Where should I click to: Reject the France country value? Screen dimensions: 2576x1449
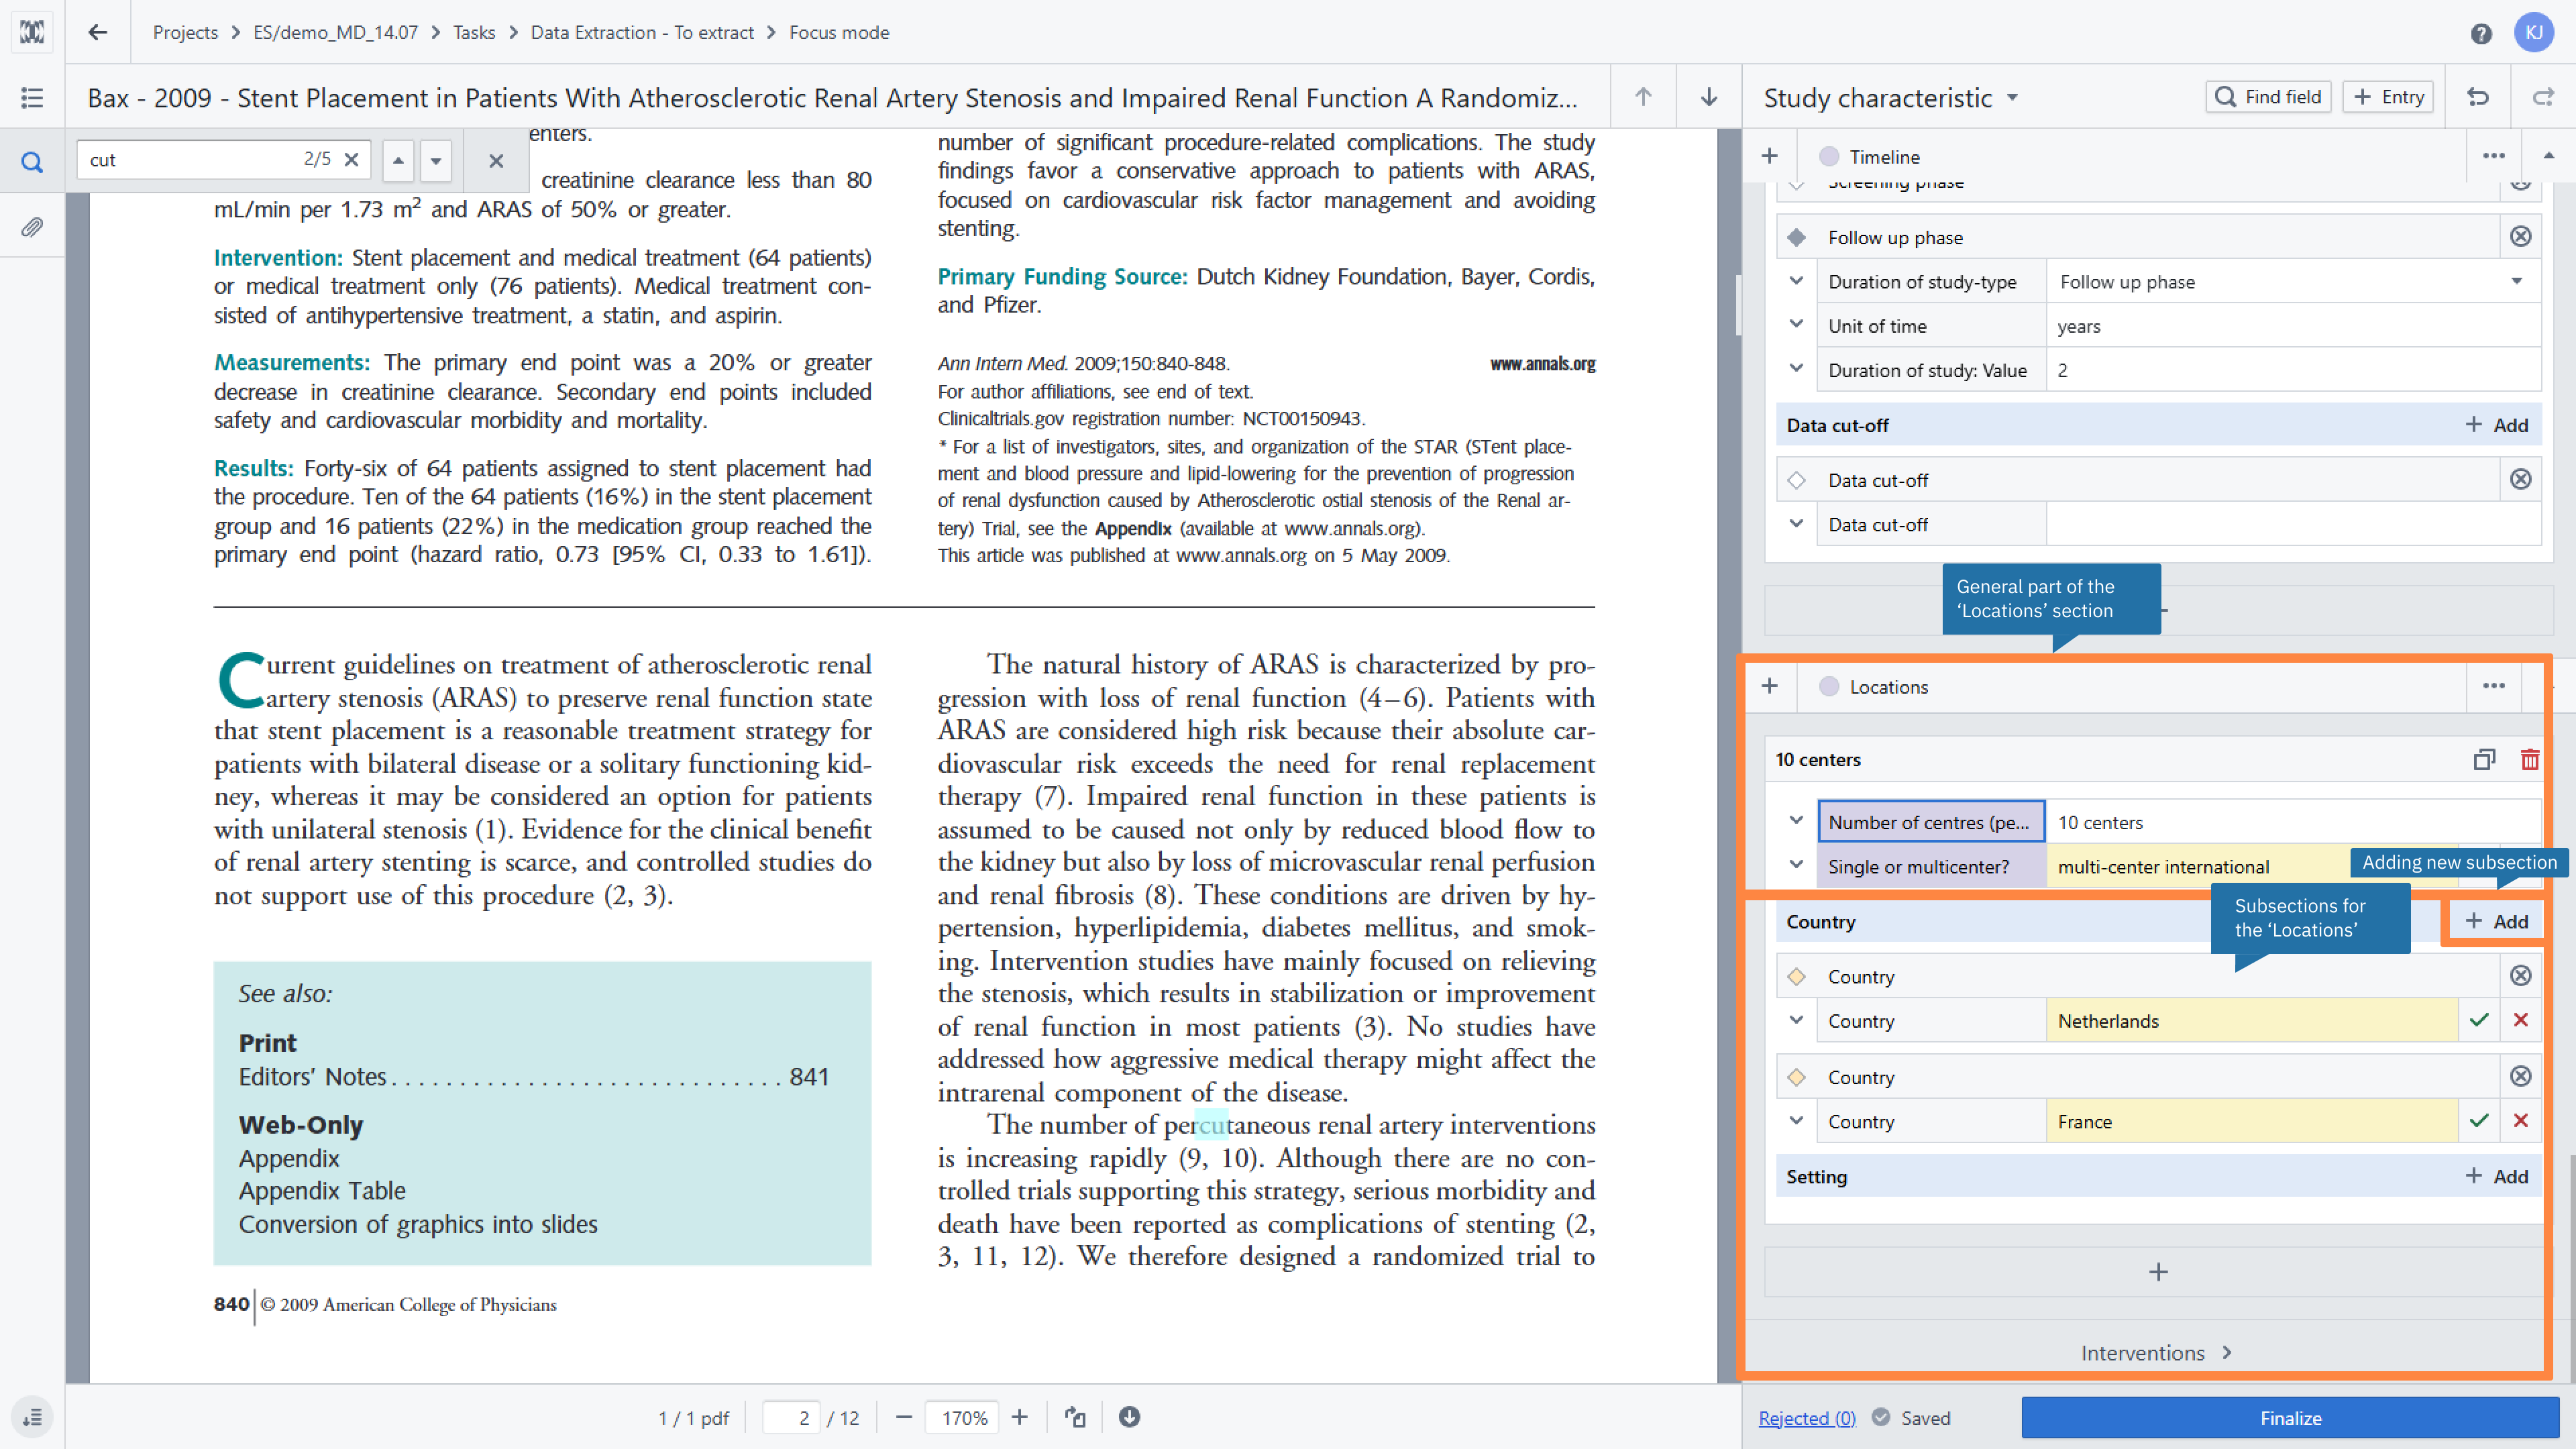[2520, 1121]
